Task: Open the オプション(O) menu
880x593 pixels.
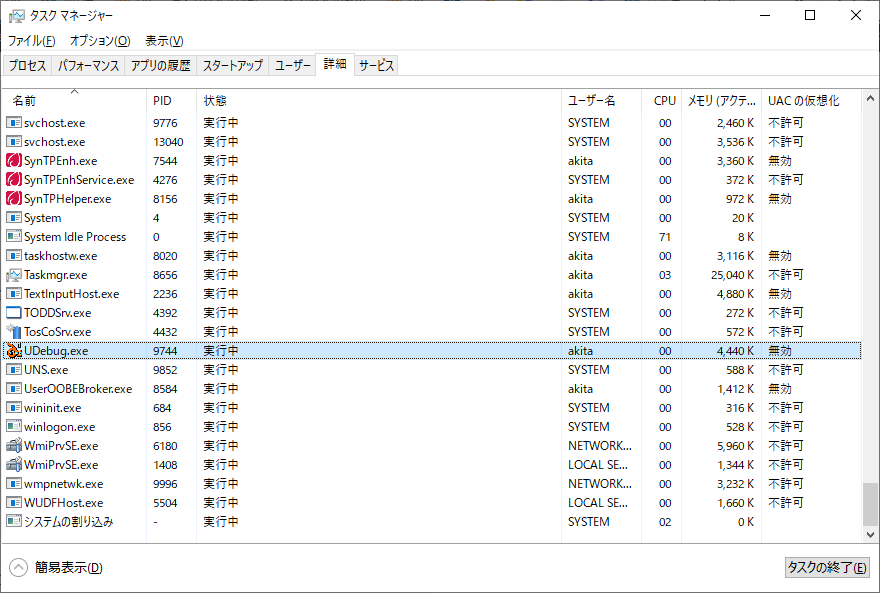Action: 100,41
